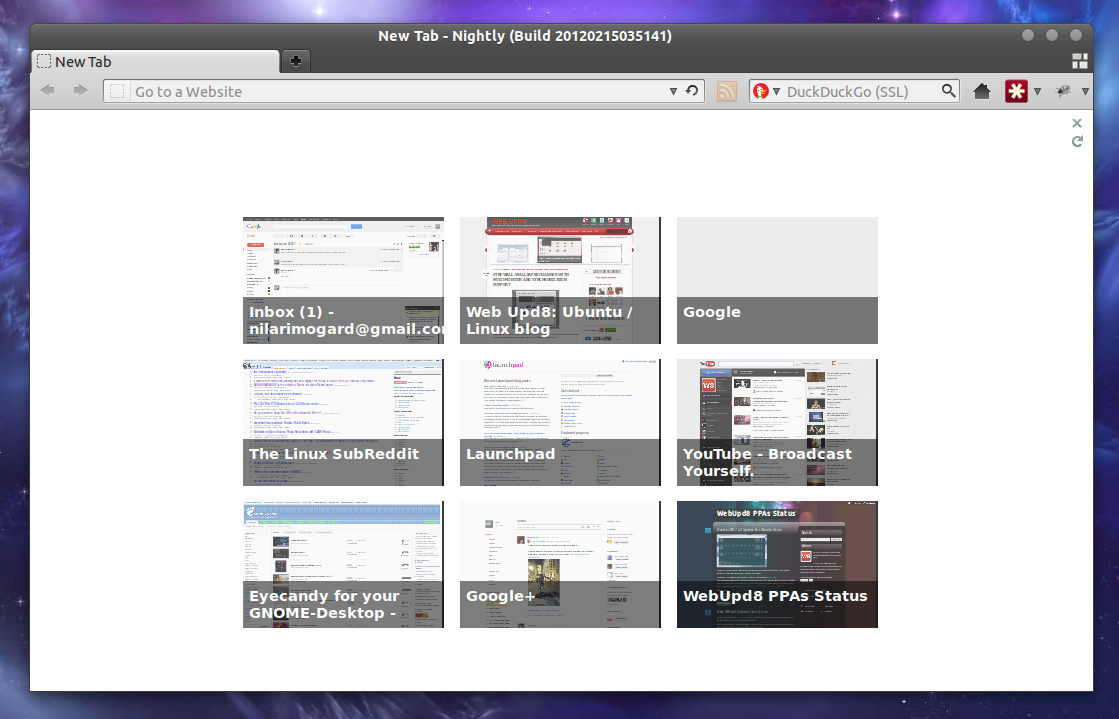This screenshot has height=719, width=1119.
Task: Click the red asterisk add-on icon
Action: [1016, 91]
